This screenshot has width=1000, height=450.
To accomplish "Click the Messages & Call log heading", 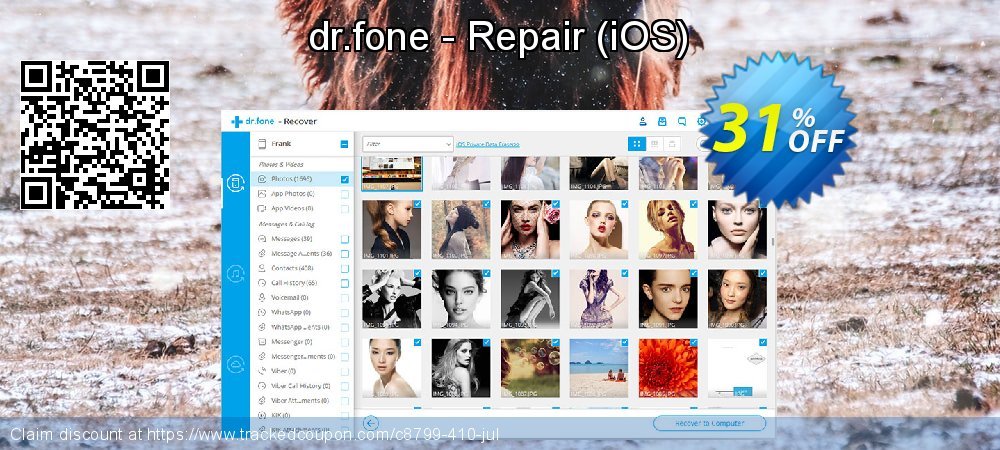I will coord(286,224).
